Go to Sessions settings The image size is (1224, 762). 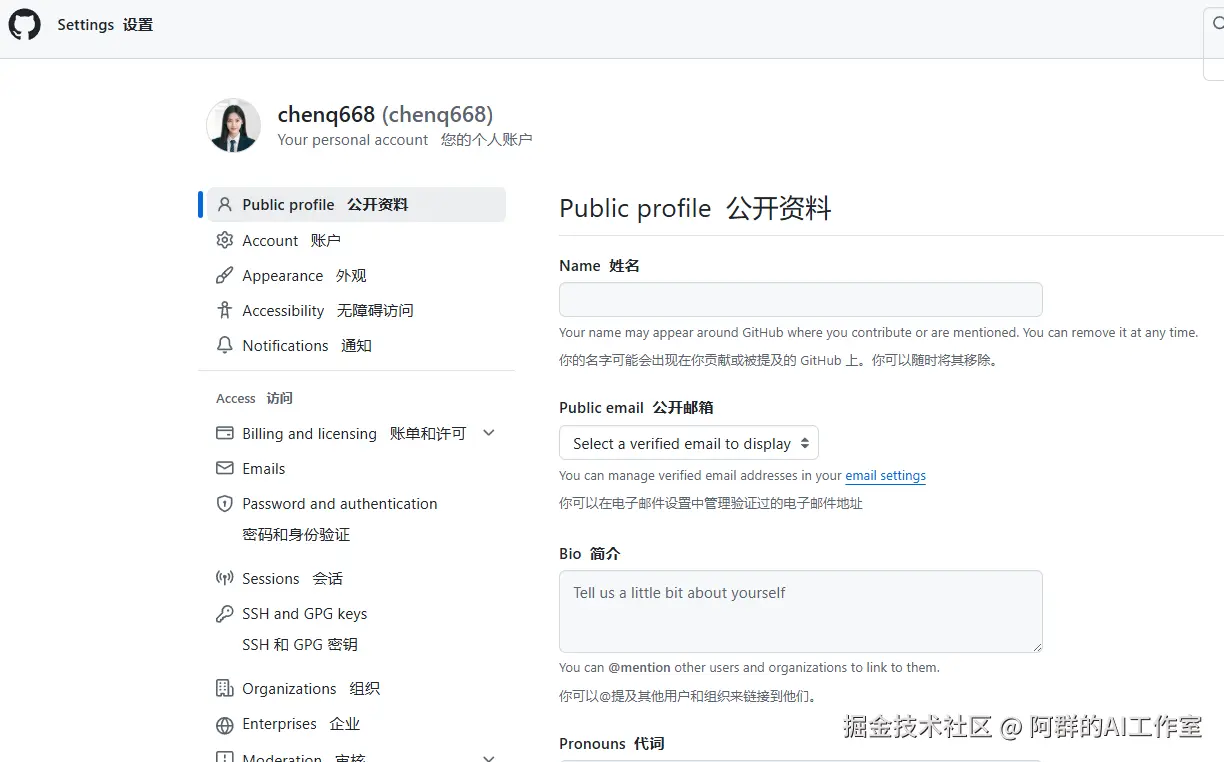pyautogui.click(x=292, y=578)
